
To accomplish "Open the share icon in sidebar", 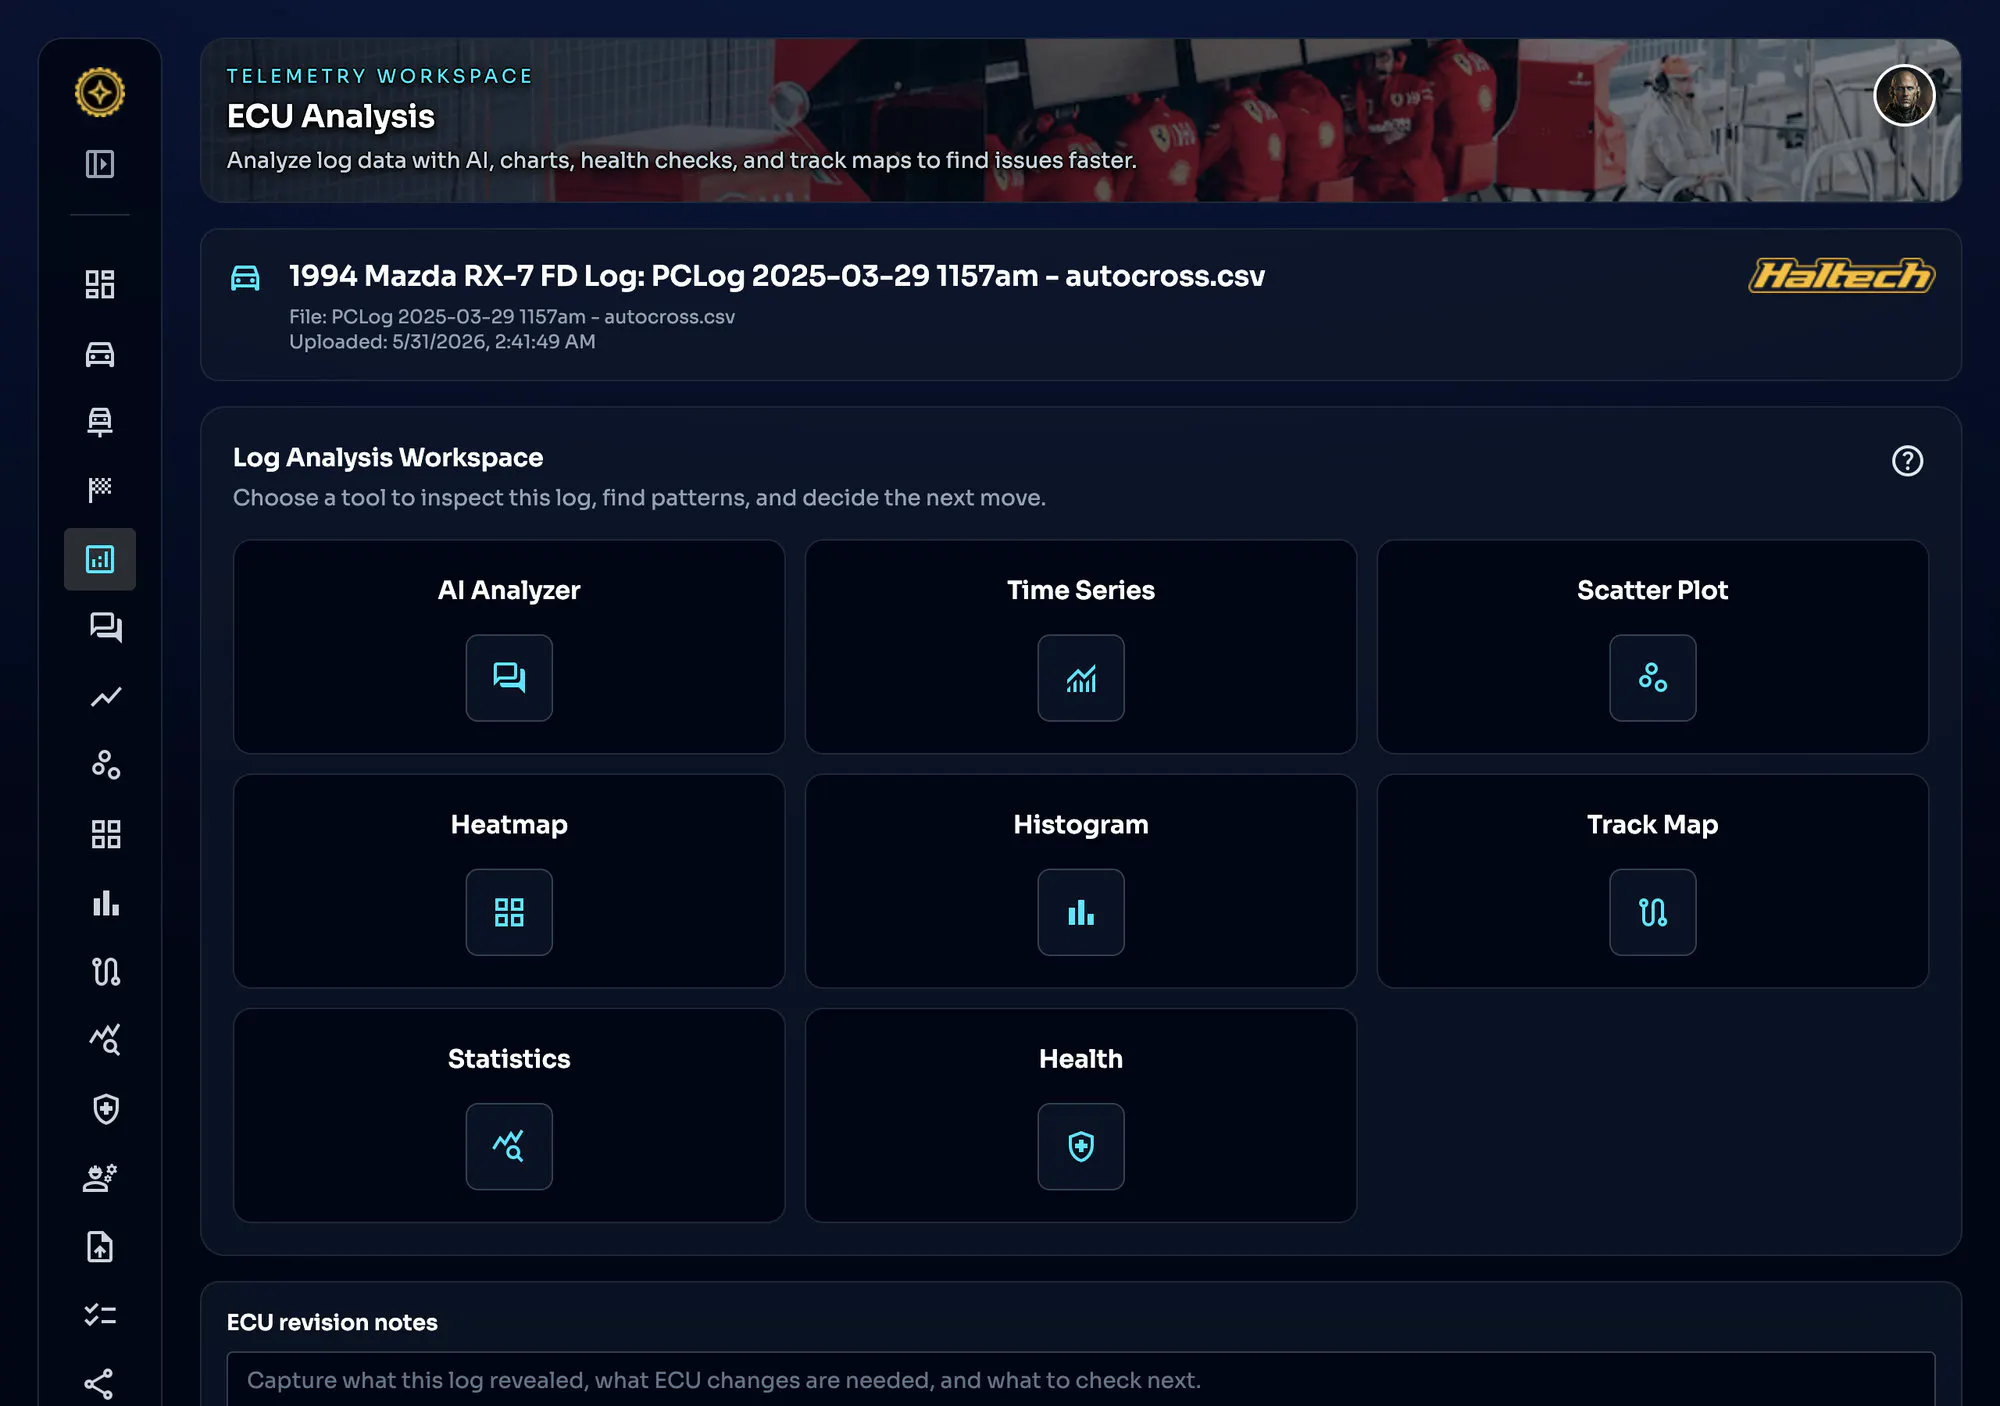I will coord(99,1384).
